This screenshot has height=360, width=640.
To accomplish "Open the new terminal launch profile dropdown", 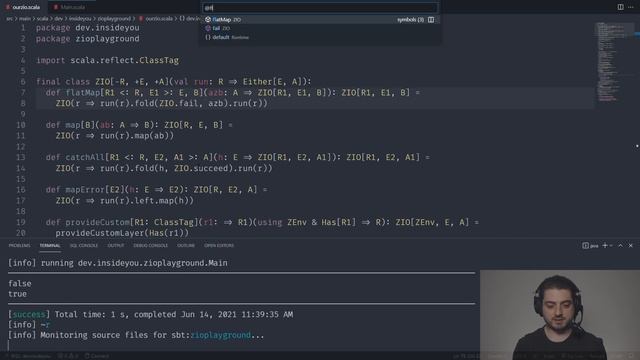I will click(611, 245).
